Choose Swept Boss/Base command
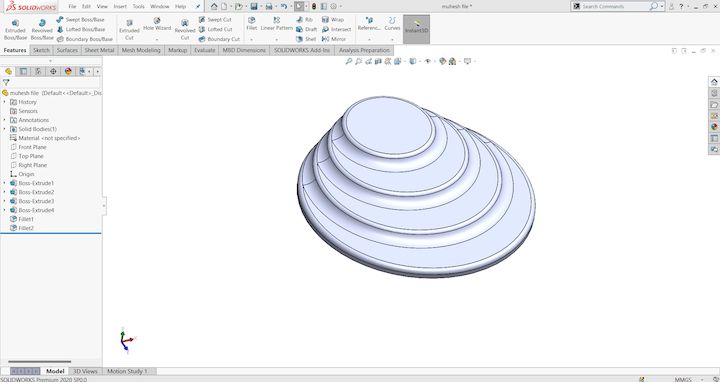This screenshot has width=720, height=382. (80, 20)
